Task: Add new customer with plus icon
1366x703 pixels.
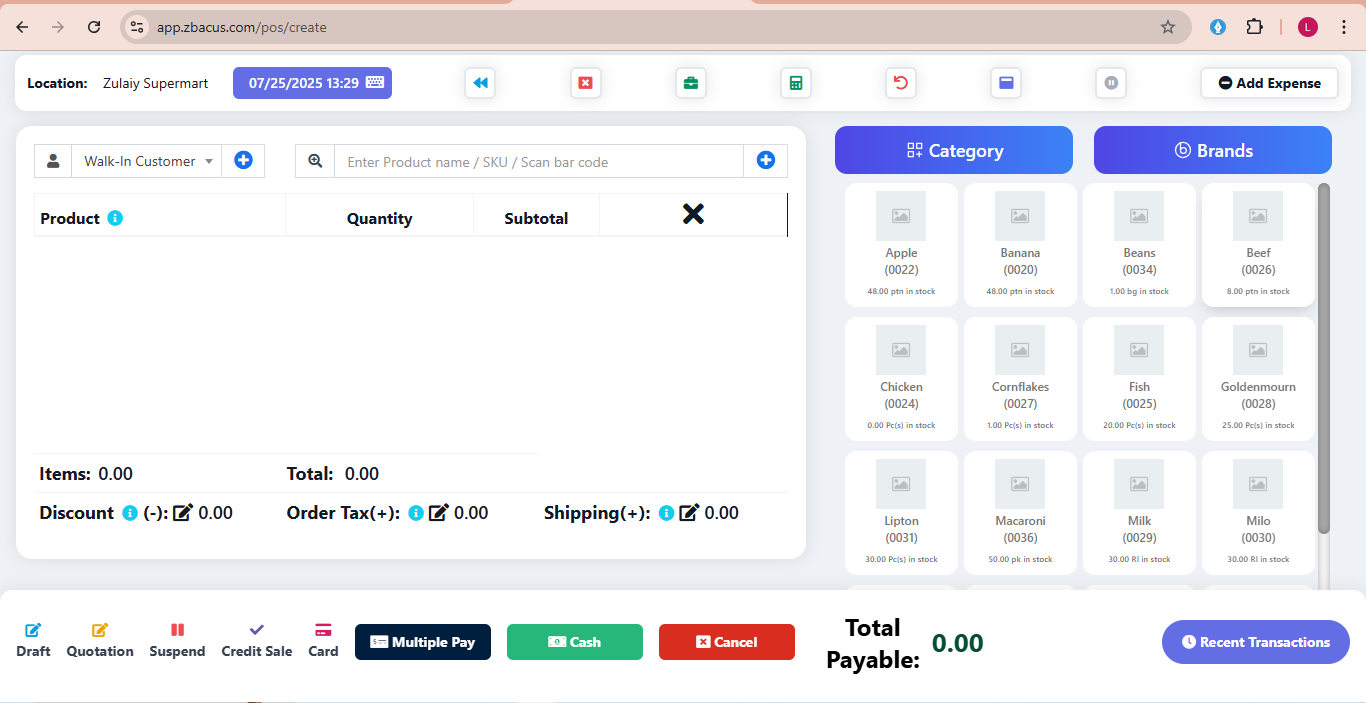Action: pyautogui.click(x=243, y=160)
